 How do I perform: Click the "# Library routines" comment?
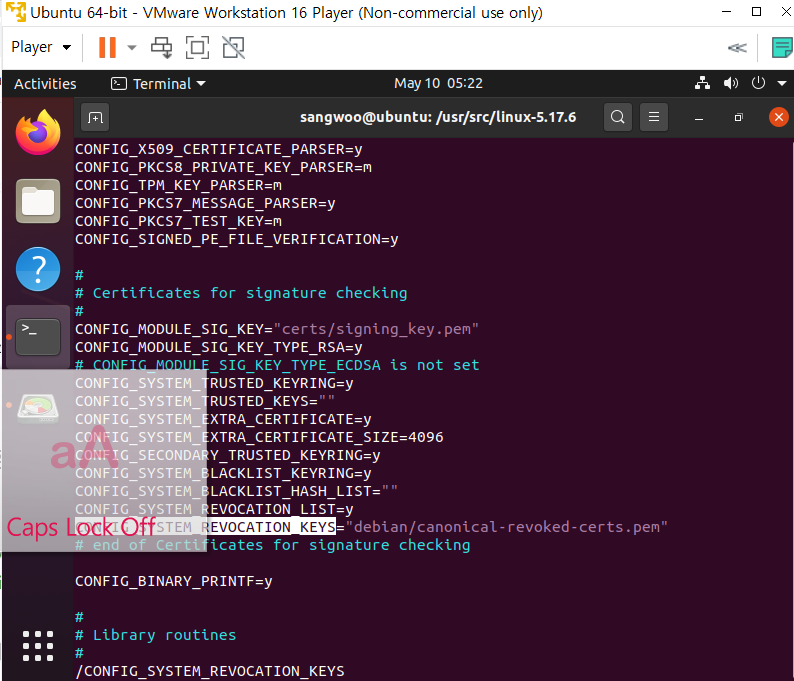pyautogui.click(x=155, y=635)
